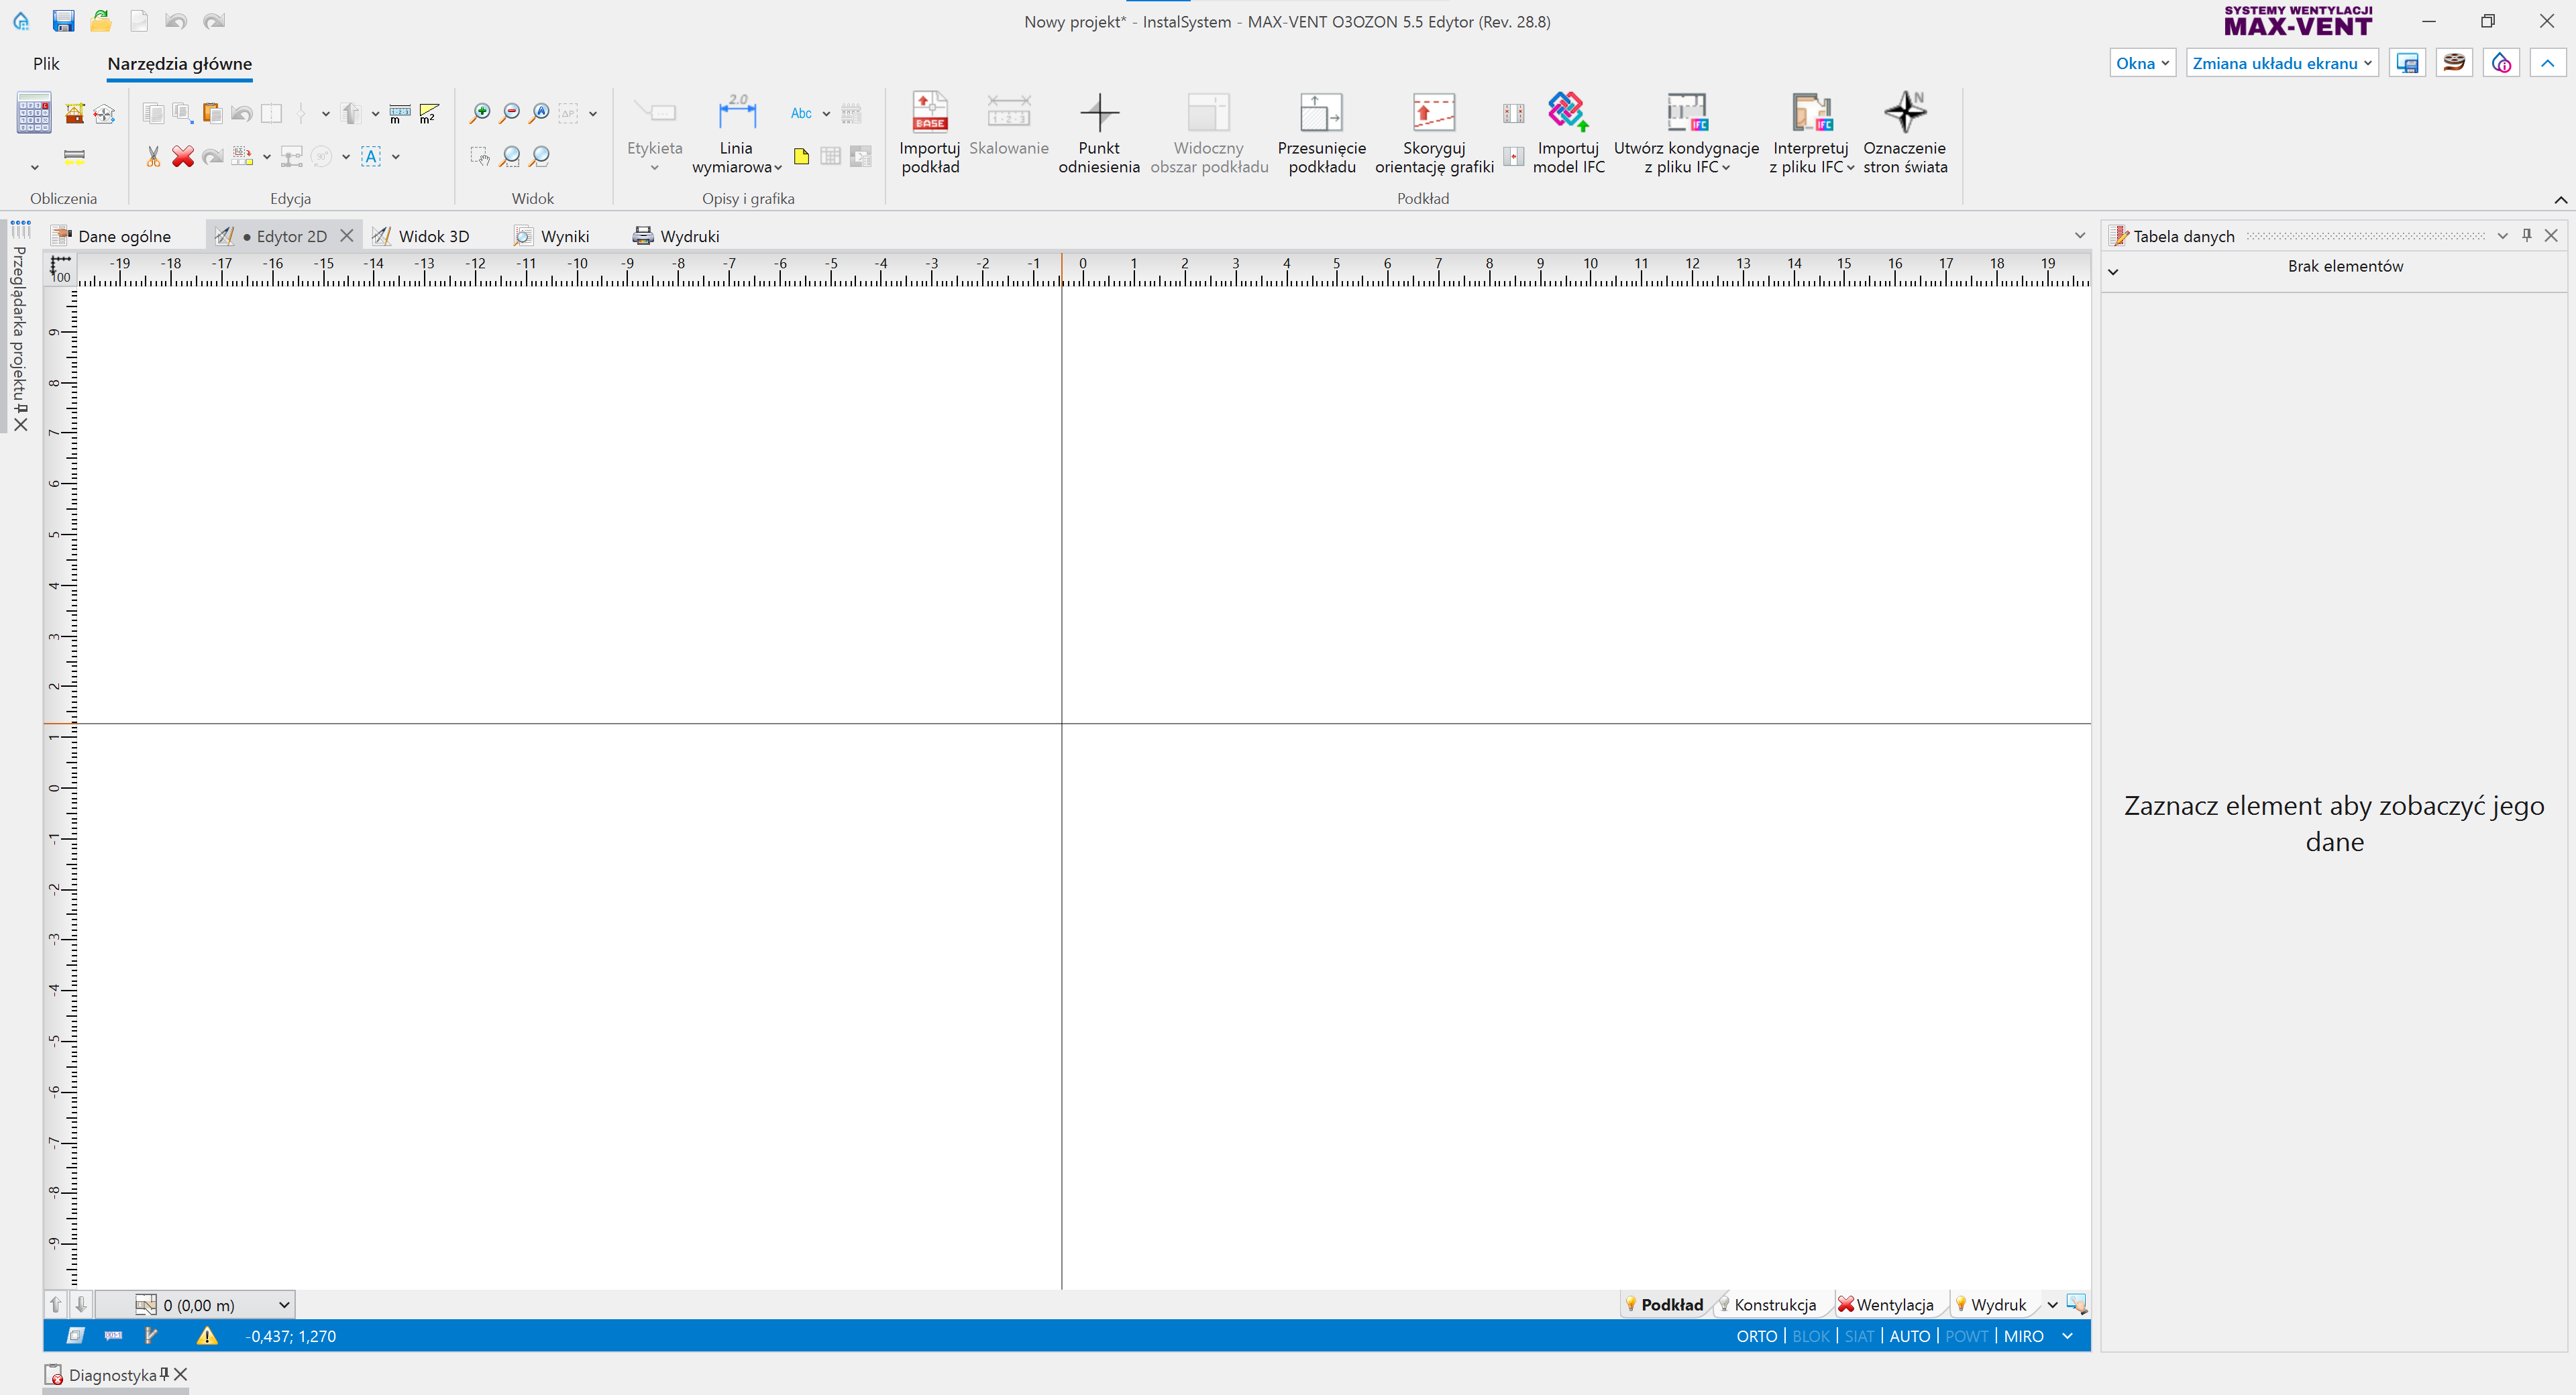2576x1395 pixels.
Task: Click Skoryguj orientację grafiki
Action: [x=1434, y=133]
